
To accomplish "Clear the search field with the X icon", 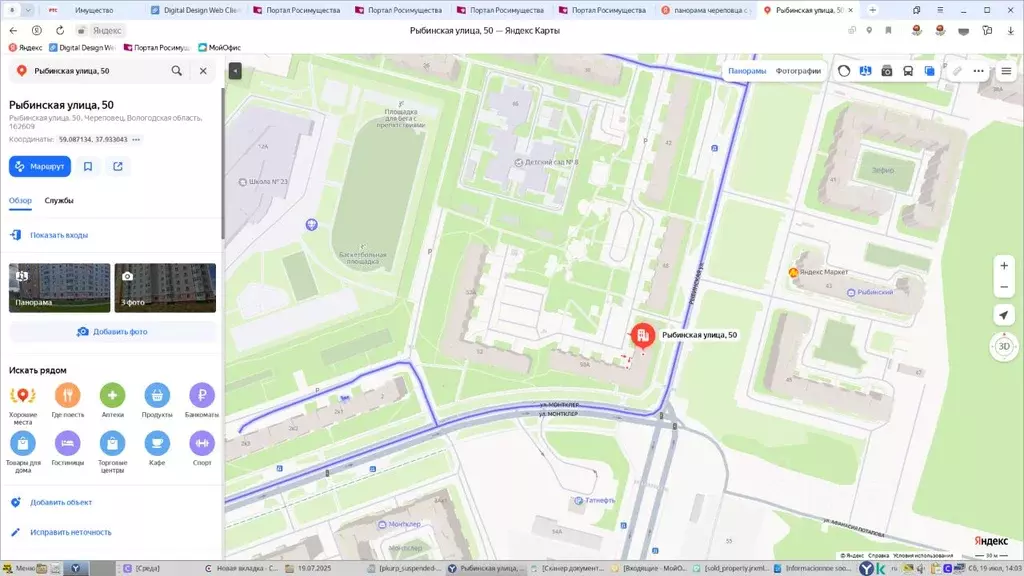I will coord(203,71).
